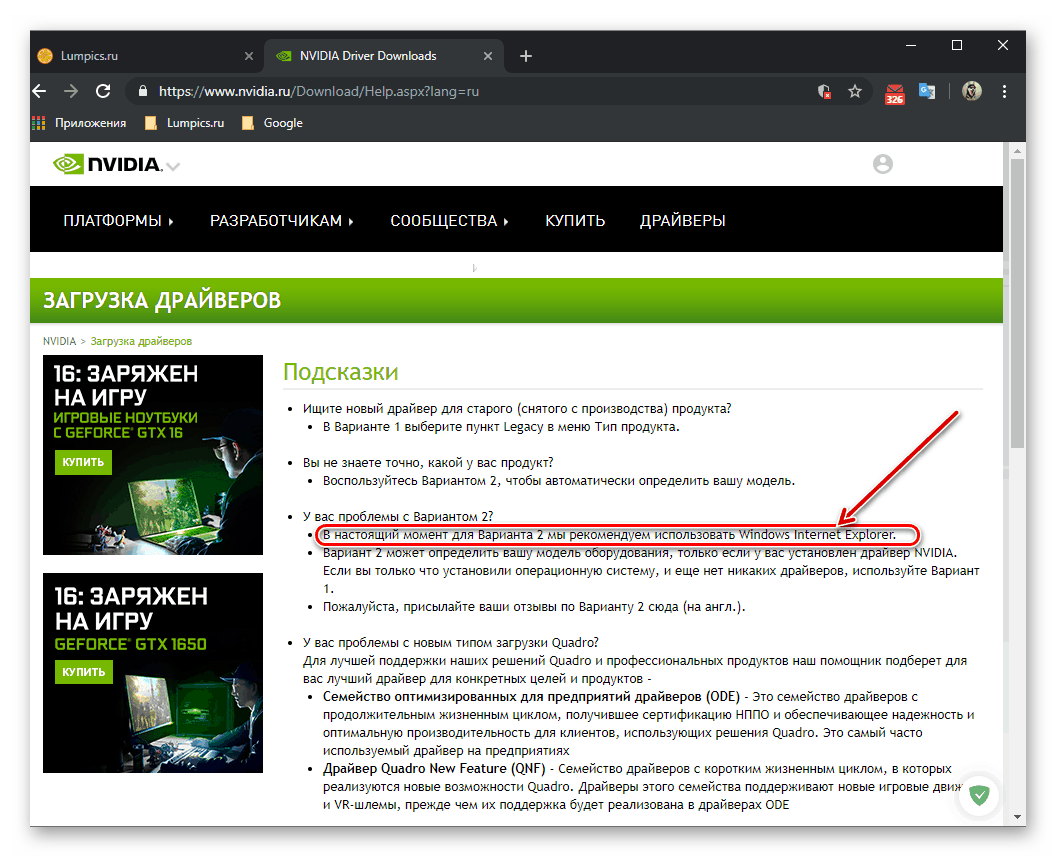Open the Chrome three-dot menu

pyautogui.click(x=1004, y=92)
